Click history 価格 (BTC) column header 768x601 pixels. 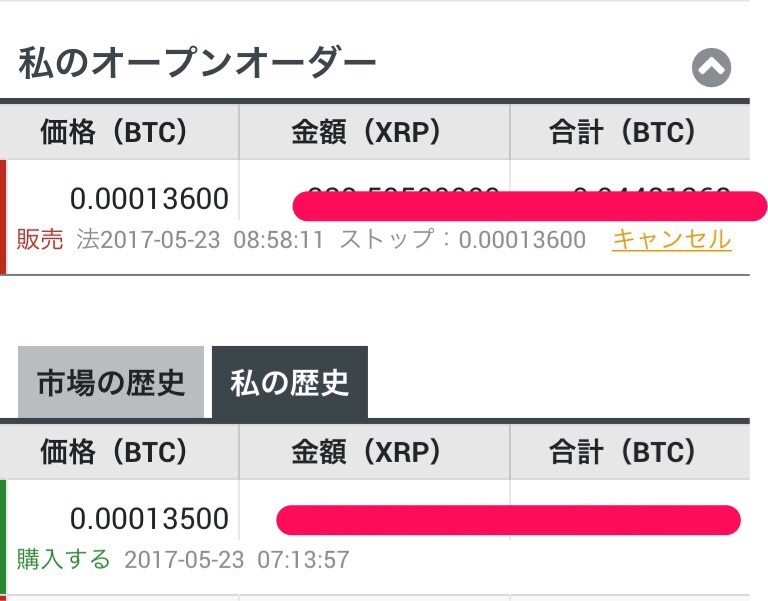(119, 451)
